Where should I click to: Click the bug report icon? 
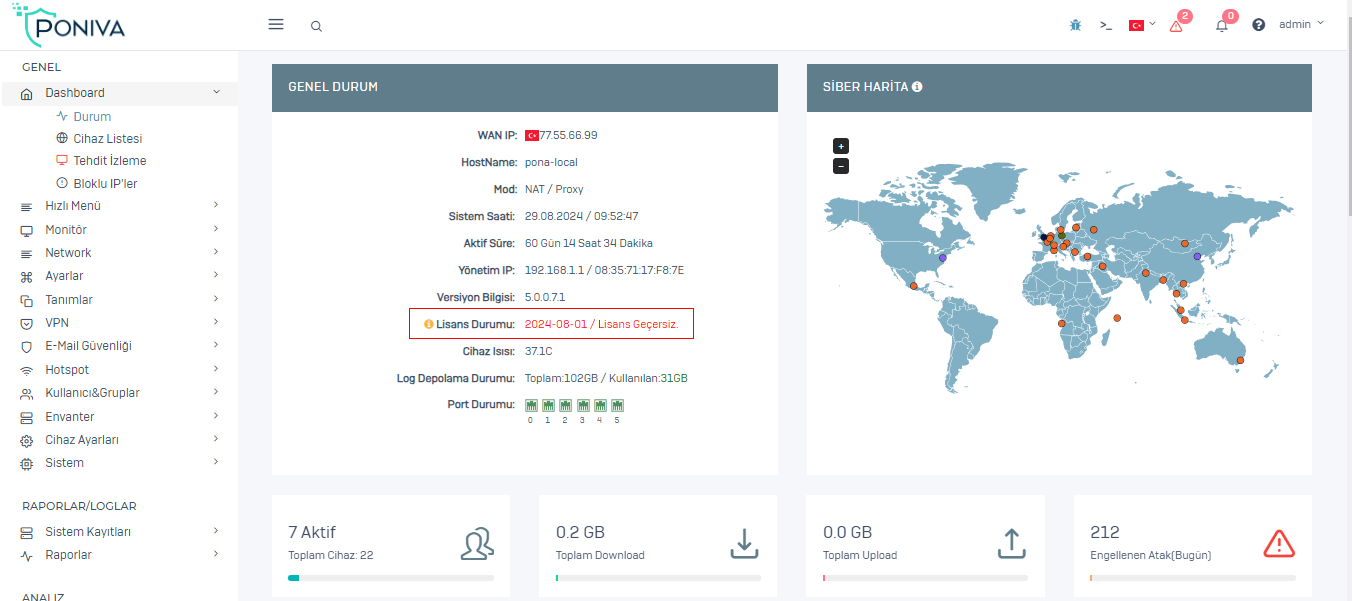point(1075,25)
